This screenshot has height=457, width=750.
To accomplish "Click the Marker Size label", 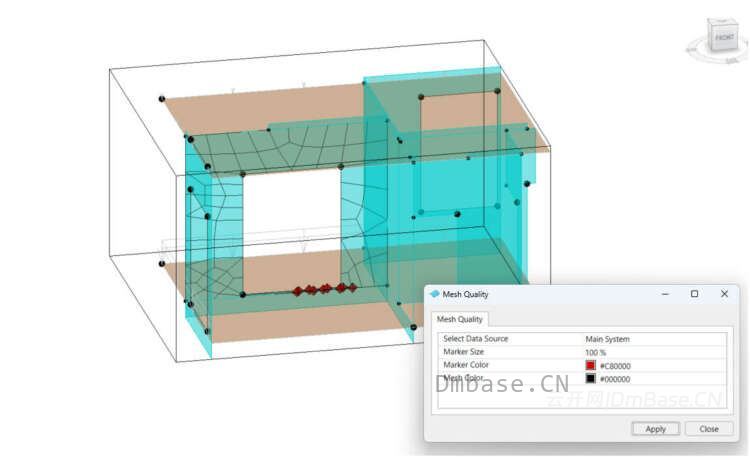I will [463, 352].
